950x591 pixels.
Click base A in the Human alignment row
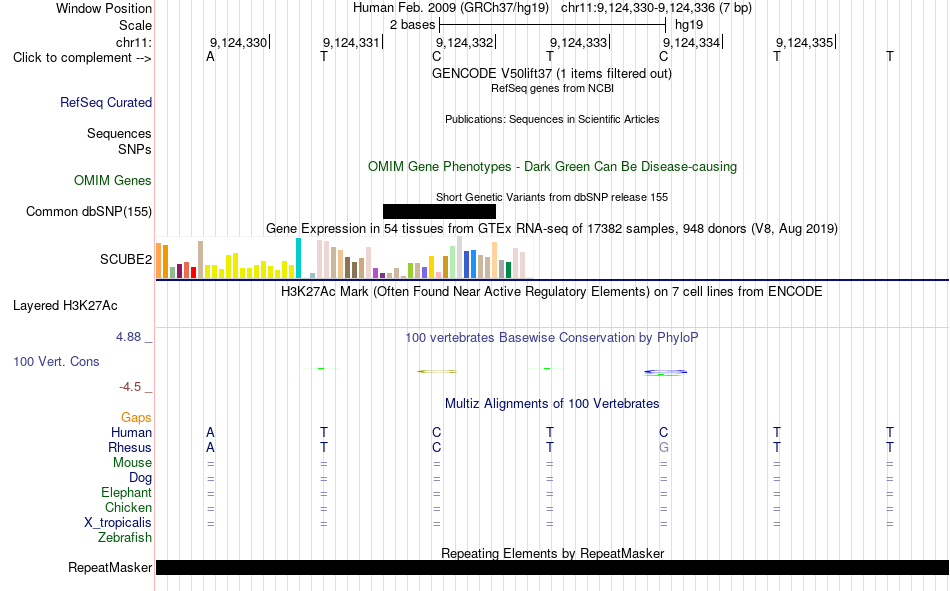(210, 433)
